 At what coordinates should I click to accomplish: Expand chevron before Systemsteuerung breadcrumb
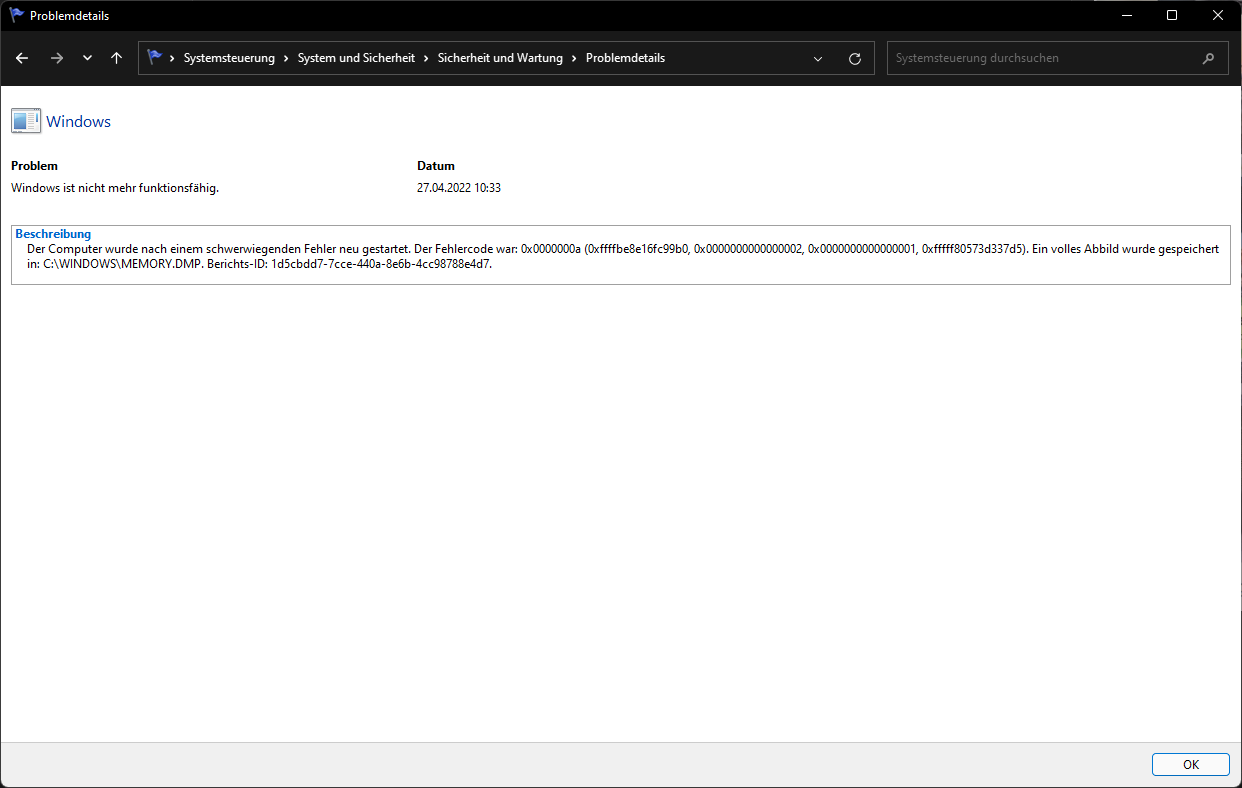pyautogui.click(x=173, y=58)
